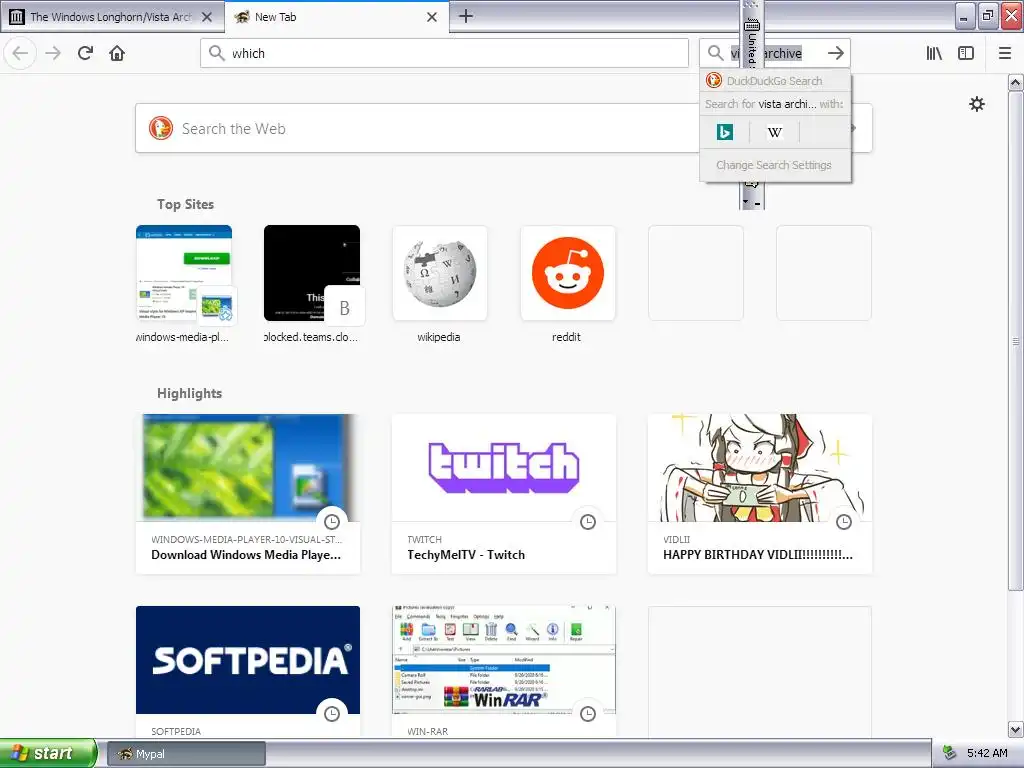Open the Home page button
The image size is (1024, 768).
(x=117, y=54)
